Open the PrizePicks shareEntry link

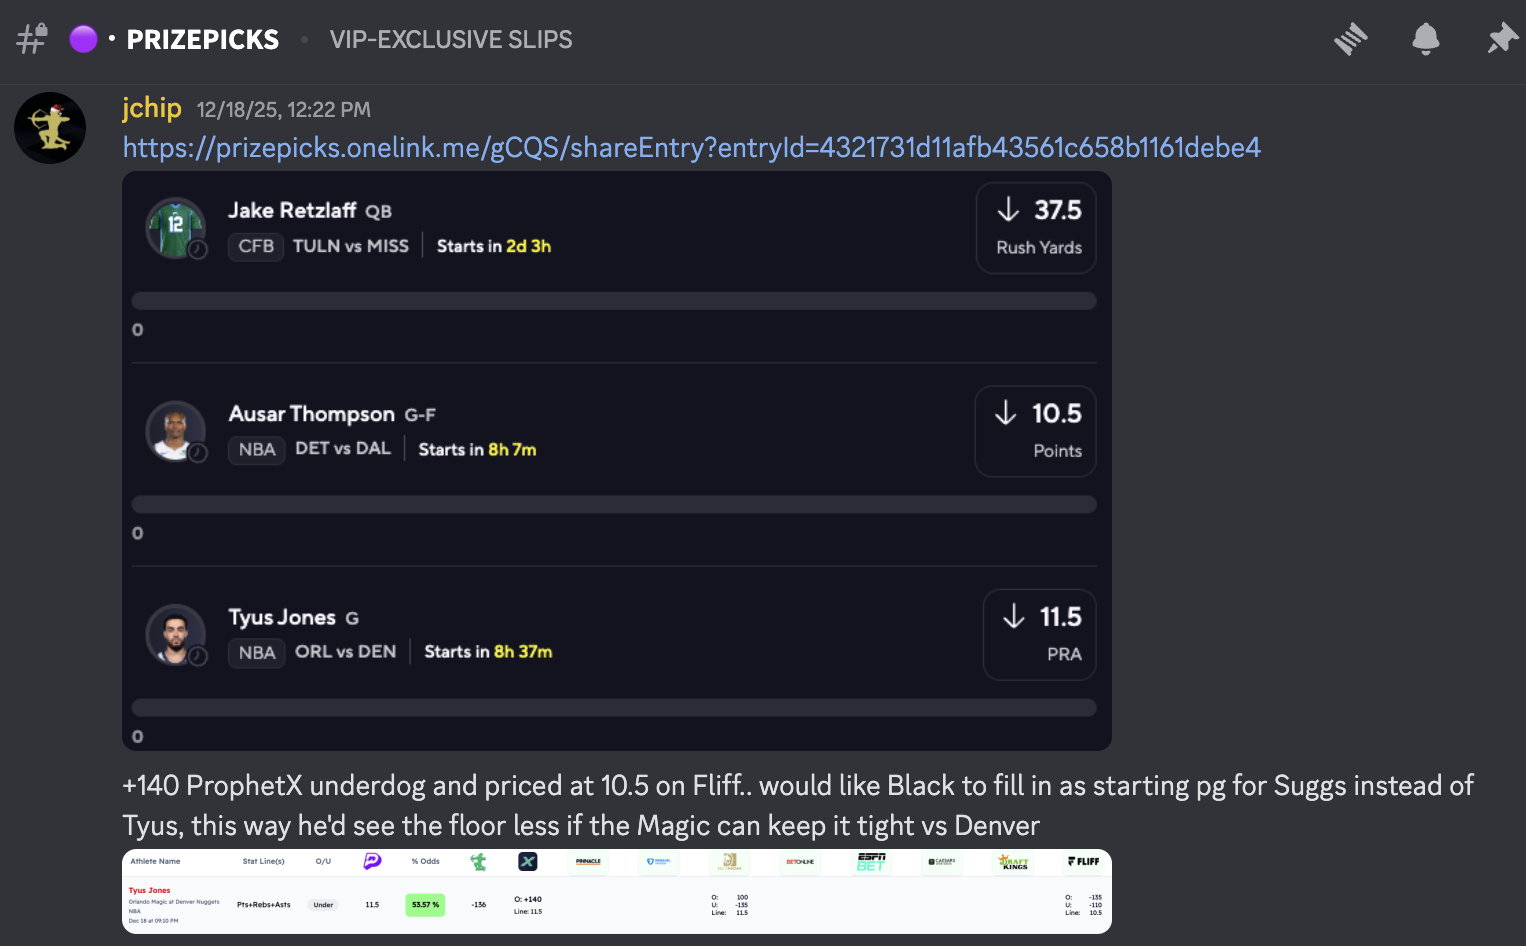click(691, 148)
